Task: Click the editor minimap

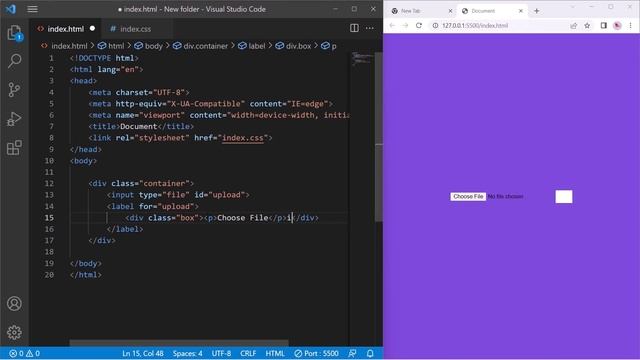Action: 362,59
